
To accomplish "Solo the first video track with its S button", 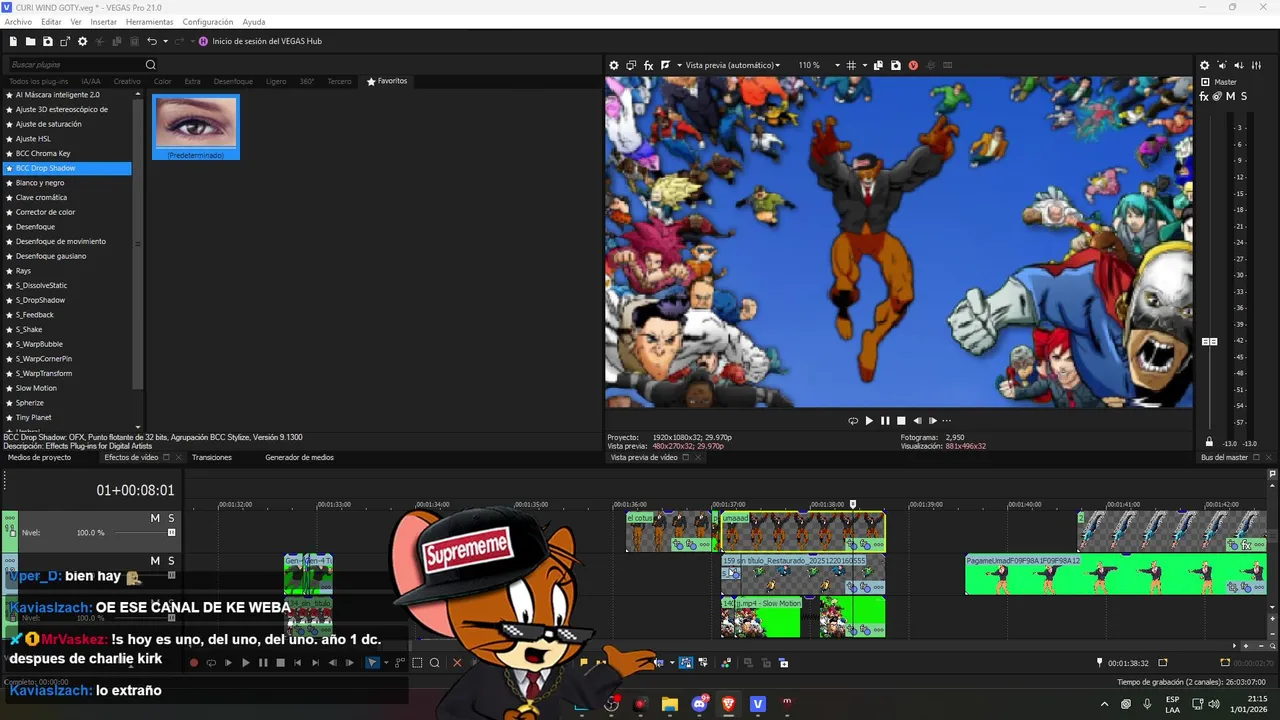I will (171, 518).
